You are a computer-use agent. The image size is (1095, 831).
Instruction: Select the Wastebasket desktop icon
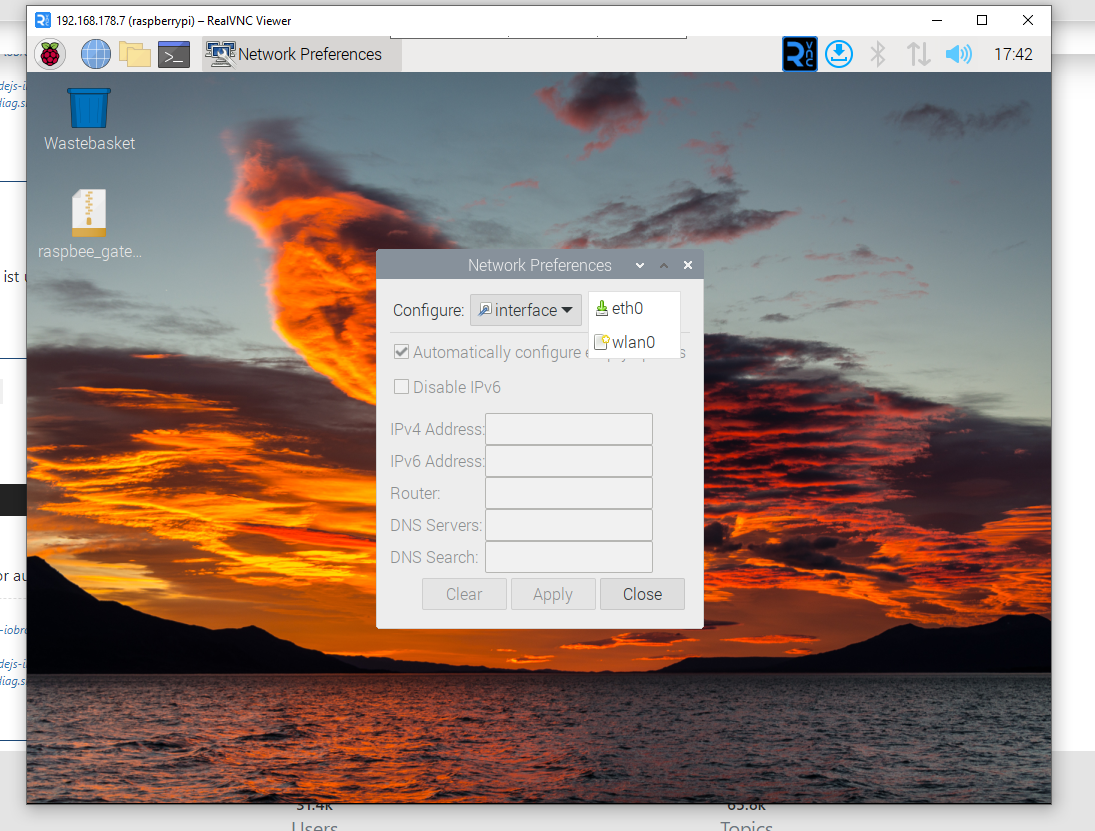coord(89,119)
